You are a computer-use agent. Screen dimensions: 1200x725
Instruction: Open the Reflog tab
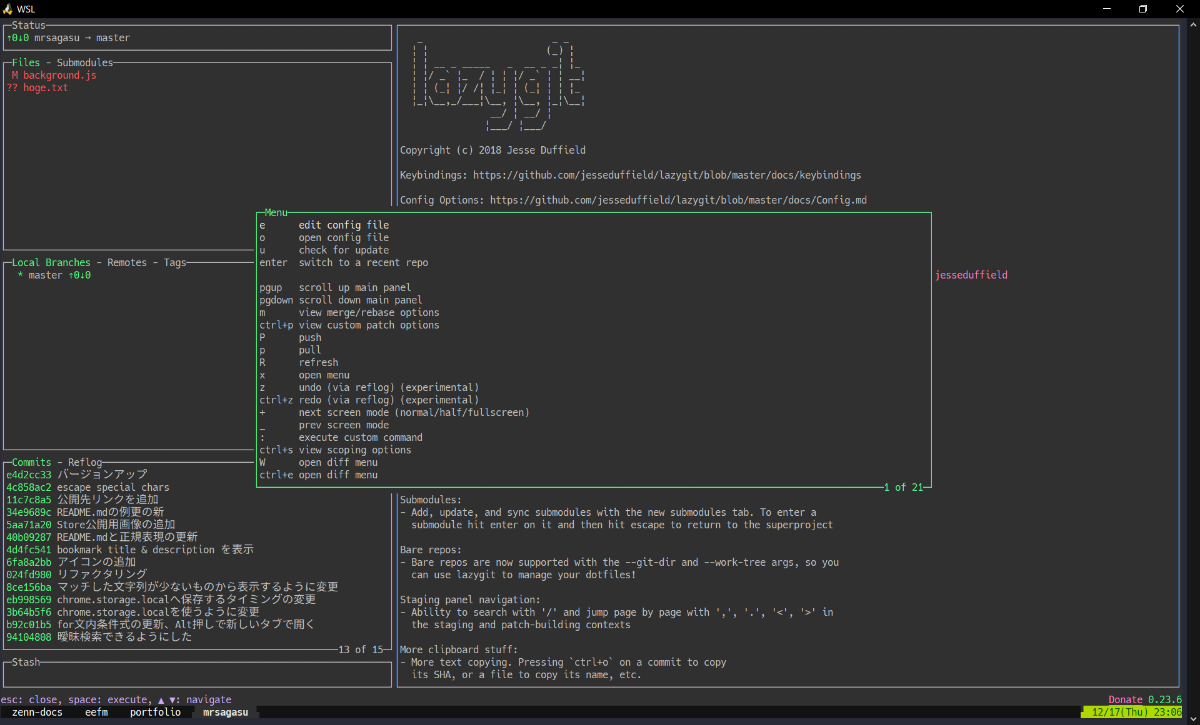pyautogui.click(x=86, y=462)
